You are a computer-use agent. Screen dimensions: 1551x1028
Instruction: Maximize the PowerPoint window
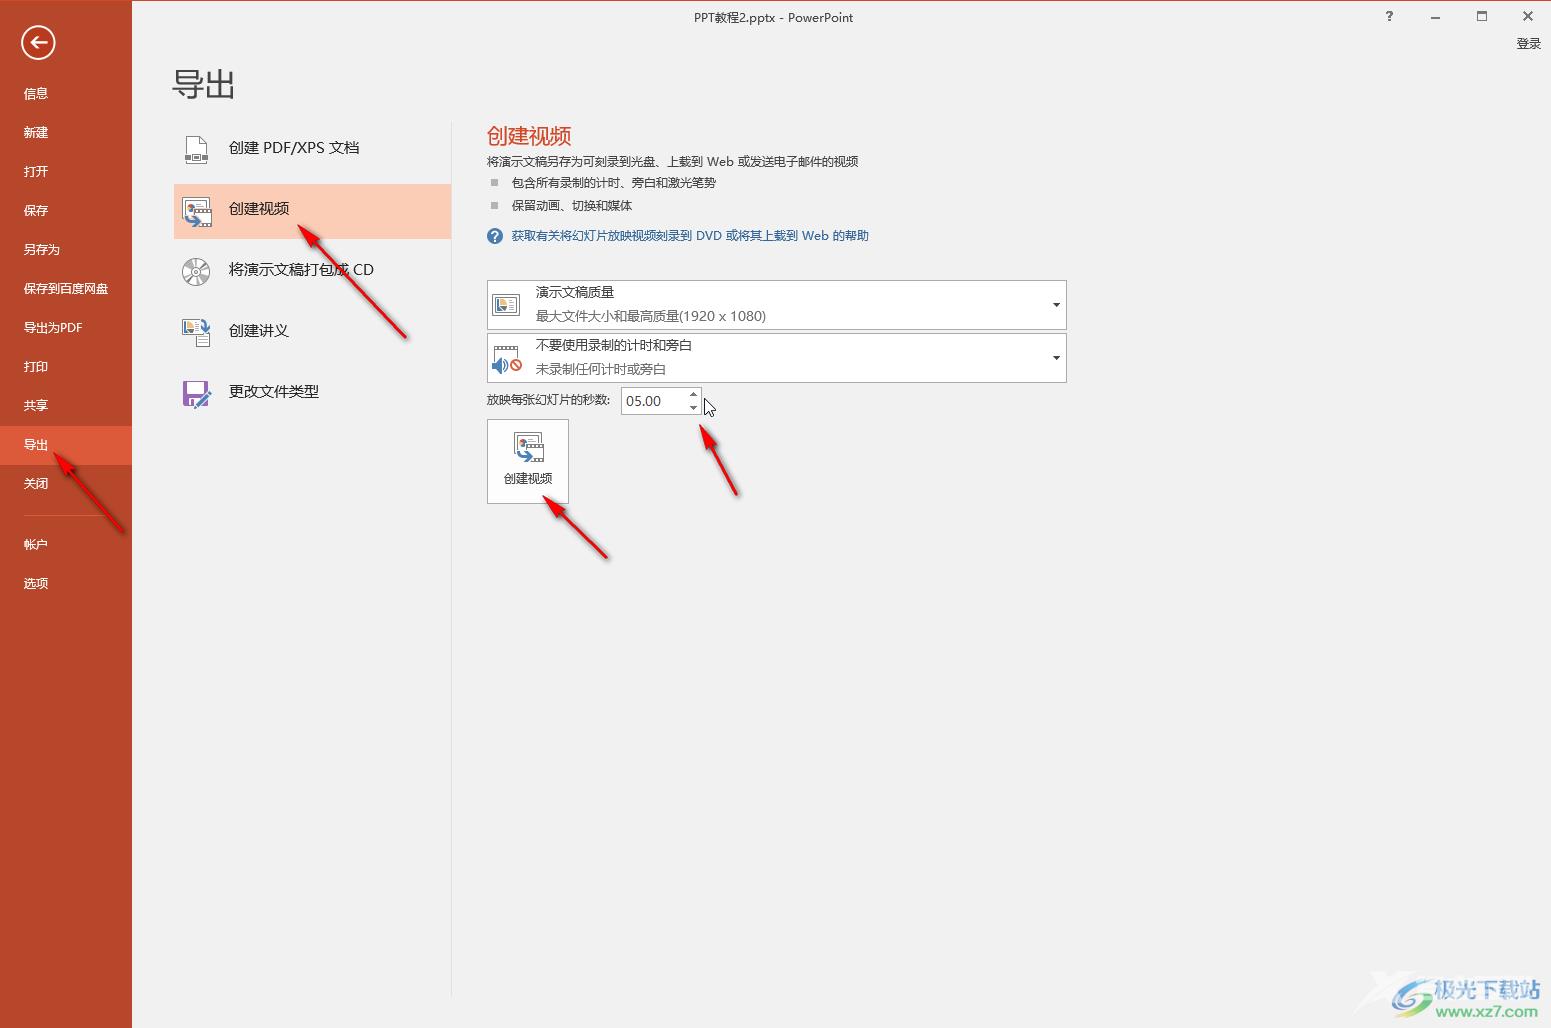pyautogui.click(x=1482, y=16)
